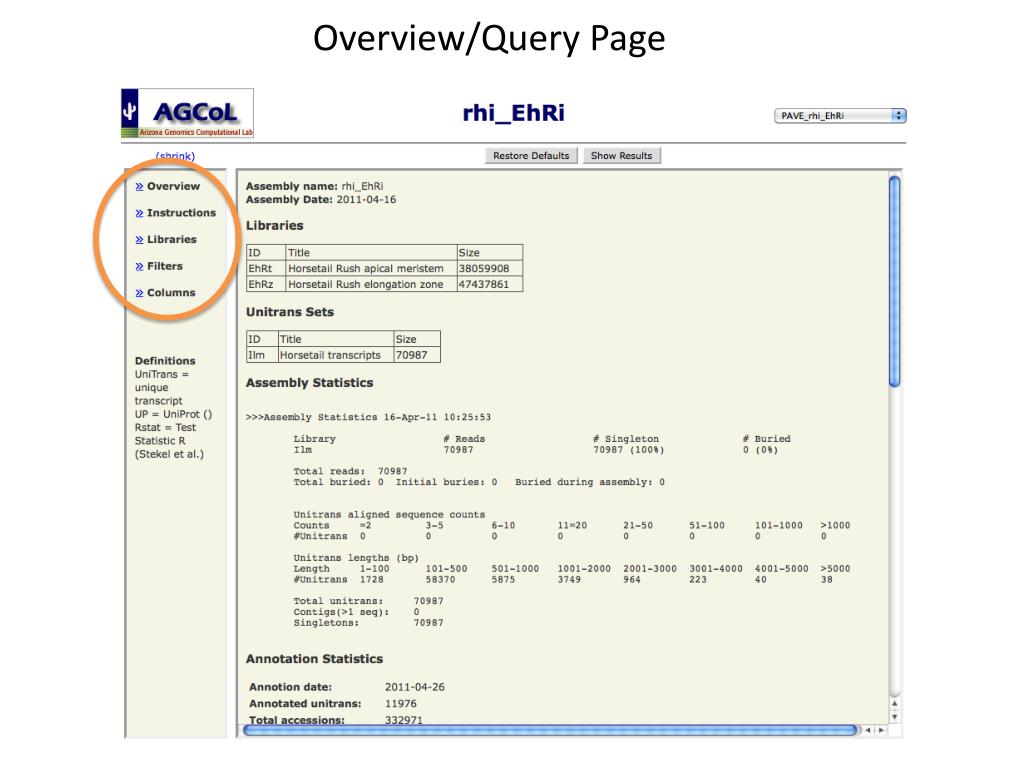Click the scroll right arrow
The height and width of the screenshot is (768, 1024).
[x=882, y=730]
